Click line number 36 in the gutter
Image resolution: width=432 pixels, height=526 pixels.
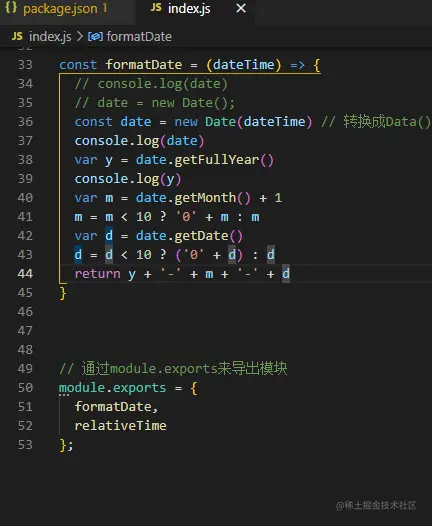pyautogui.click(x=25, y=122)
